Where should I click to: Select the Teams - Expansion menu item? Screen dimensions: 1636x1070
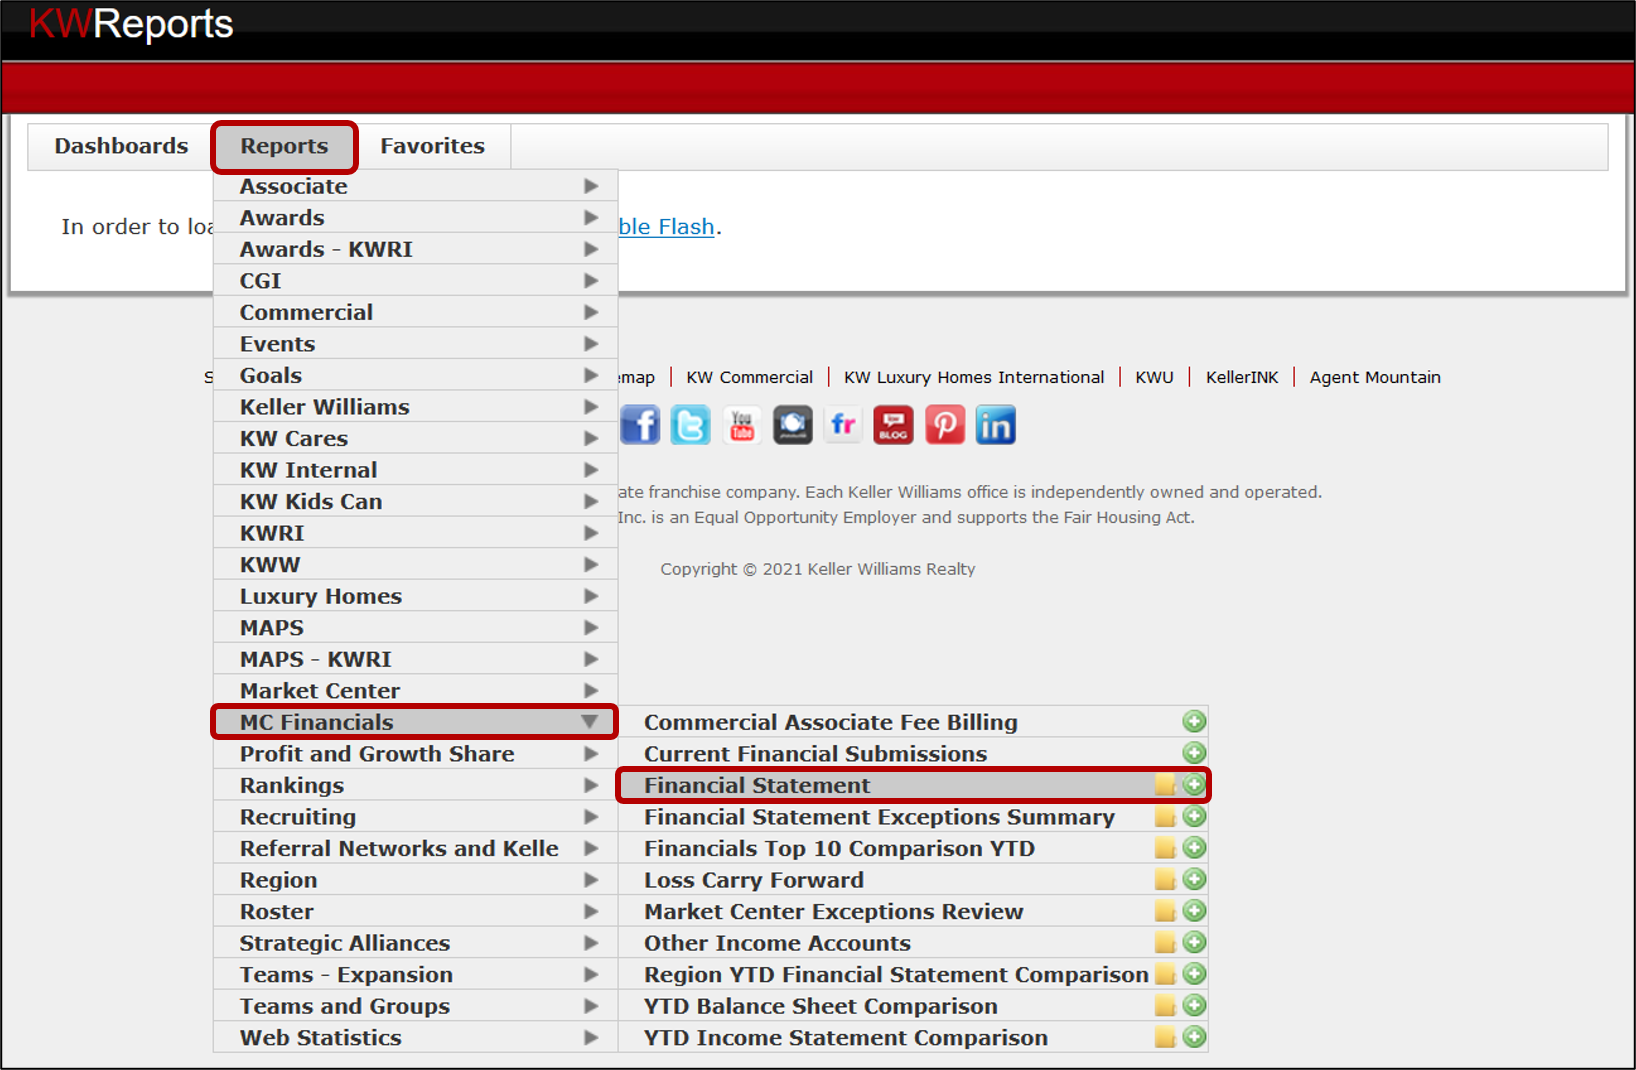(x=415, y=974)
